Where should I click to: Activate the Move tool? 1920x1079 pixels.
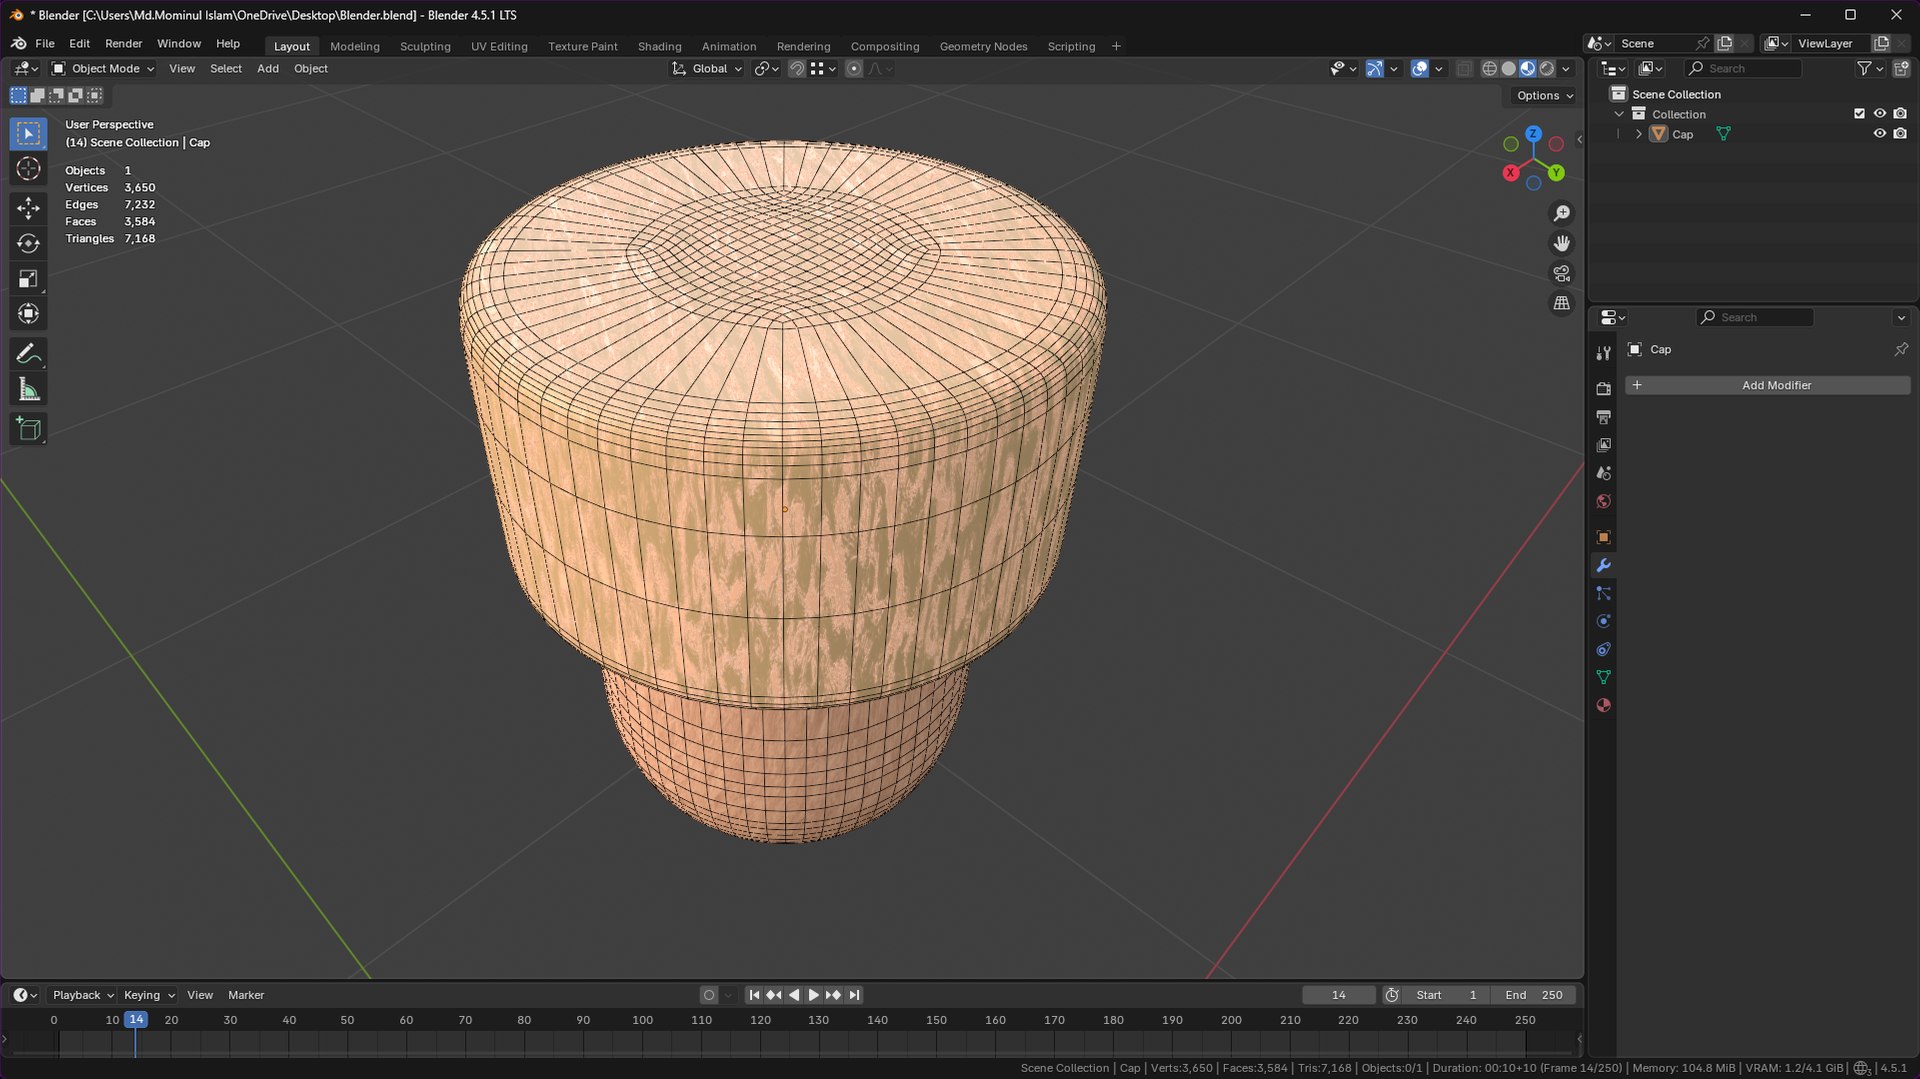click(x=28, y=208)
